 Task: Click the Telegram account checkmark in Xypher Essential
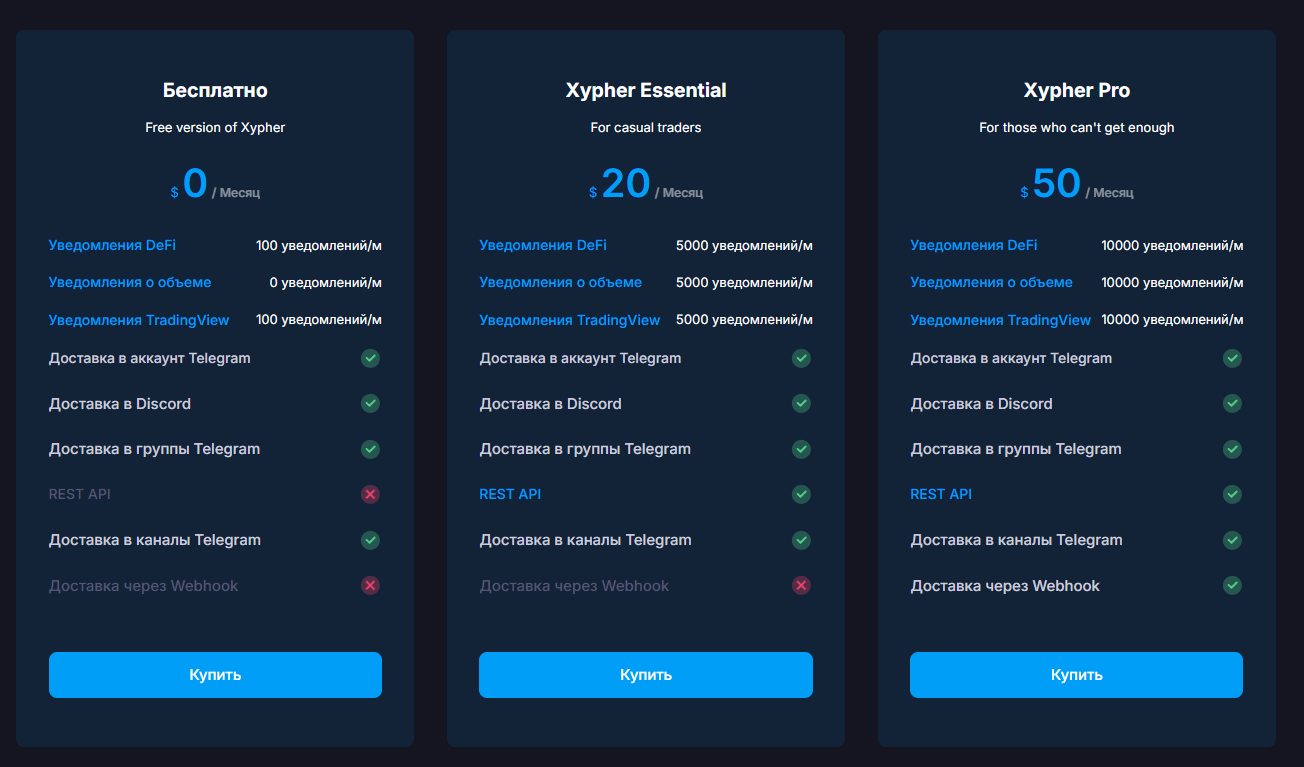point(802,358)
